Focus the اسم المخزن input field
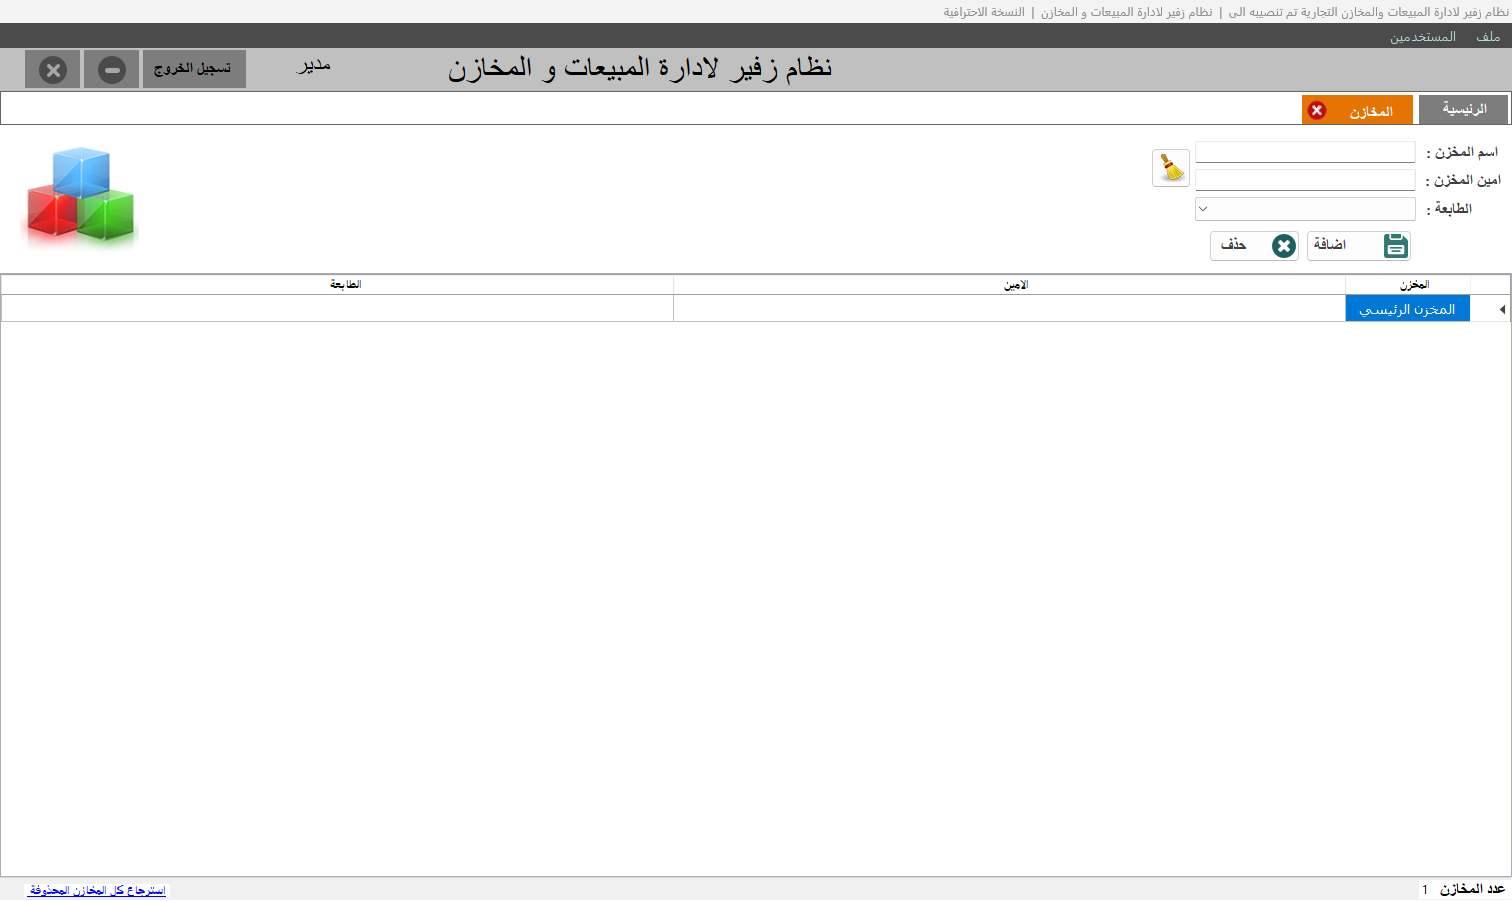 pos(1305,152)
